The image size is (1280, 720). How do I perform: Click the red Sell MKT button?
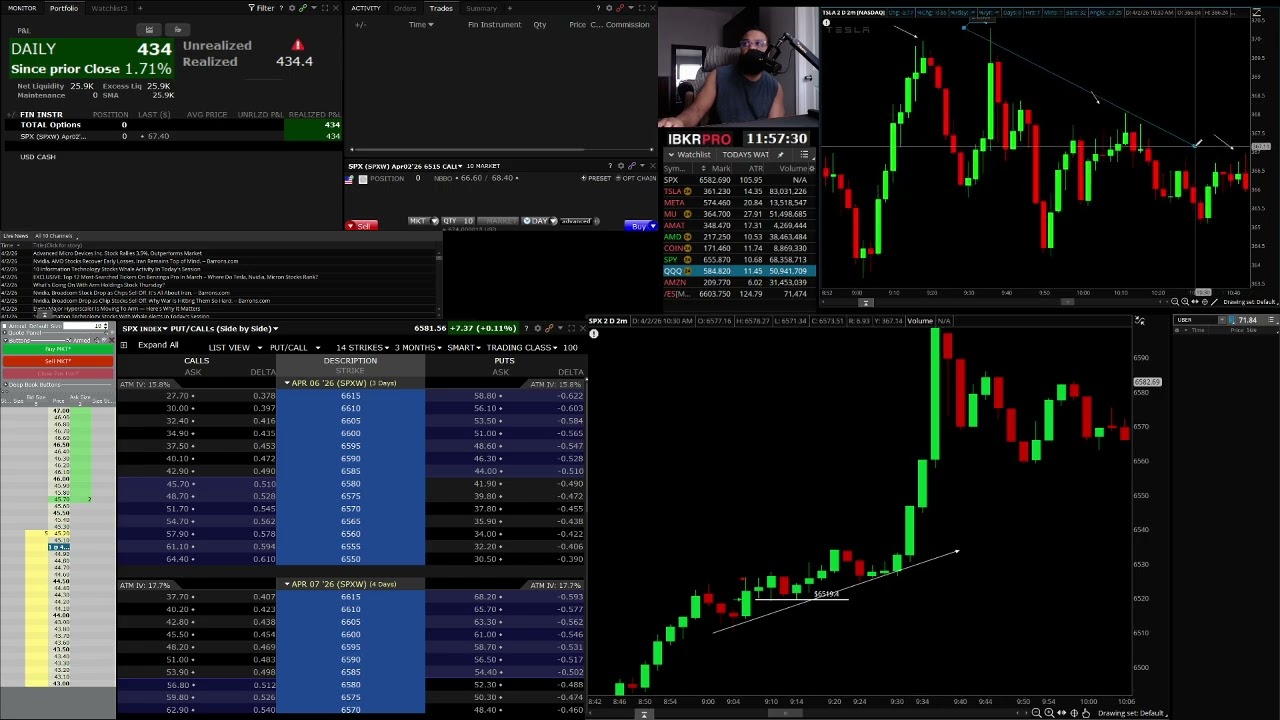[x=58, y=361]
